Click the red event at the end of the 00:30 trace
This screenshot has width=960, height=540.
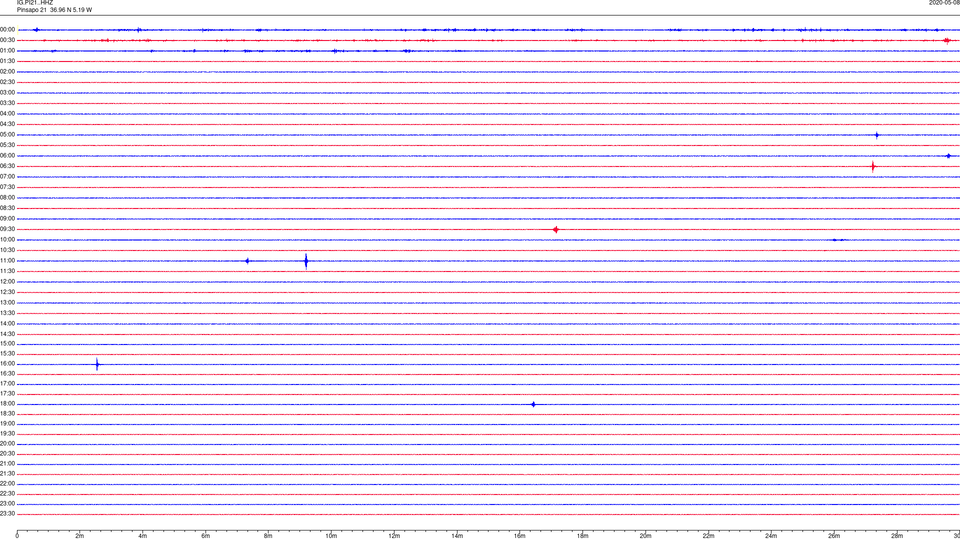947,41
